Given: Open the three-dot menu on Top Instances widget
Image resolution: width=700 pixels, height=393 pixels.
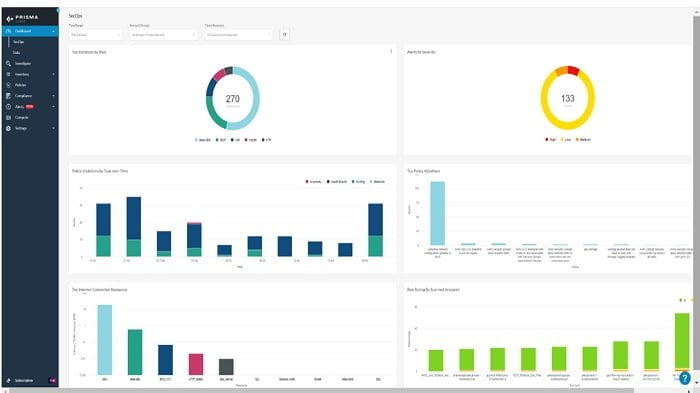Looking at the screenshot, I should click(391, 52).
